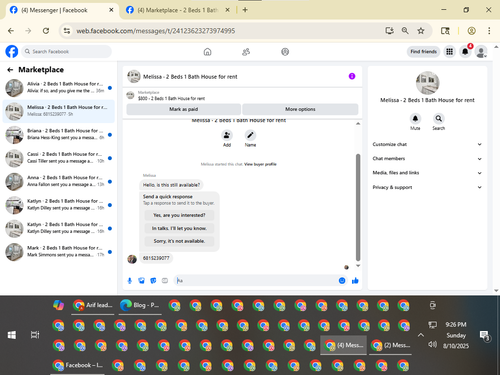Click the More options button
Screen dimensions: 500x375
(x=300, y=109)
